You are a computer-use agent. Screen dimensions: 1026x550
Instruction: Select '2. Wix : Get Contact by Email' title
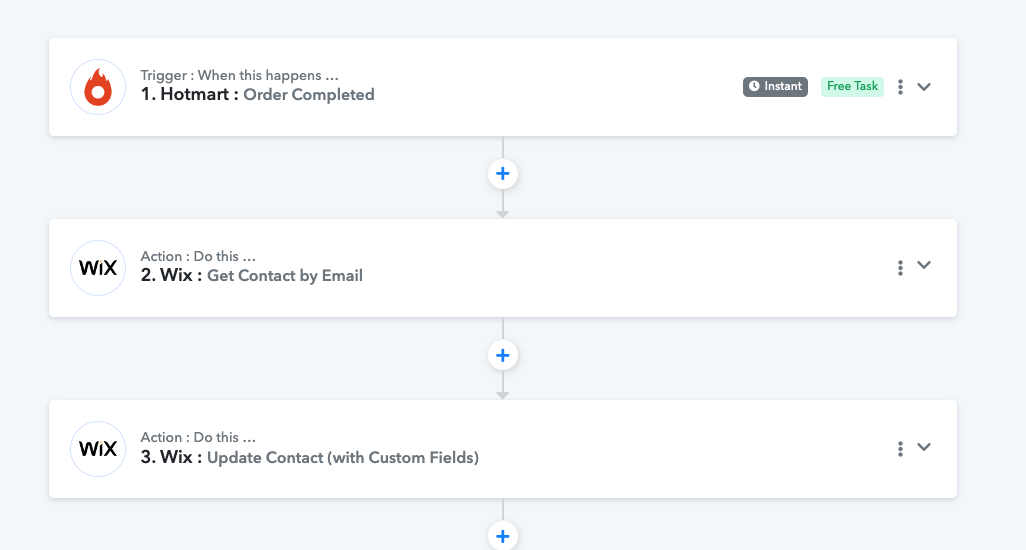point(252,276)
